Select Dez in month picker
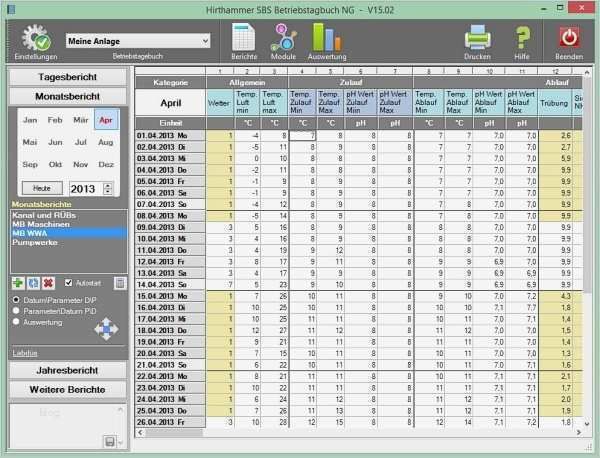 [106, 165]
